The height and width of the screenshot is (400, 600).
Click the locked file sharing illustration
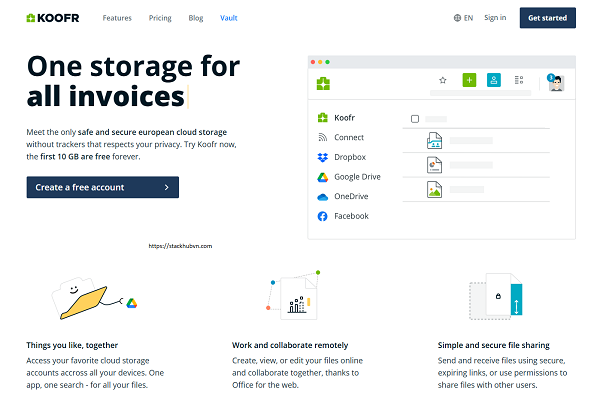[x=496, y=296]
